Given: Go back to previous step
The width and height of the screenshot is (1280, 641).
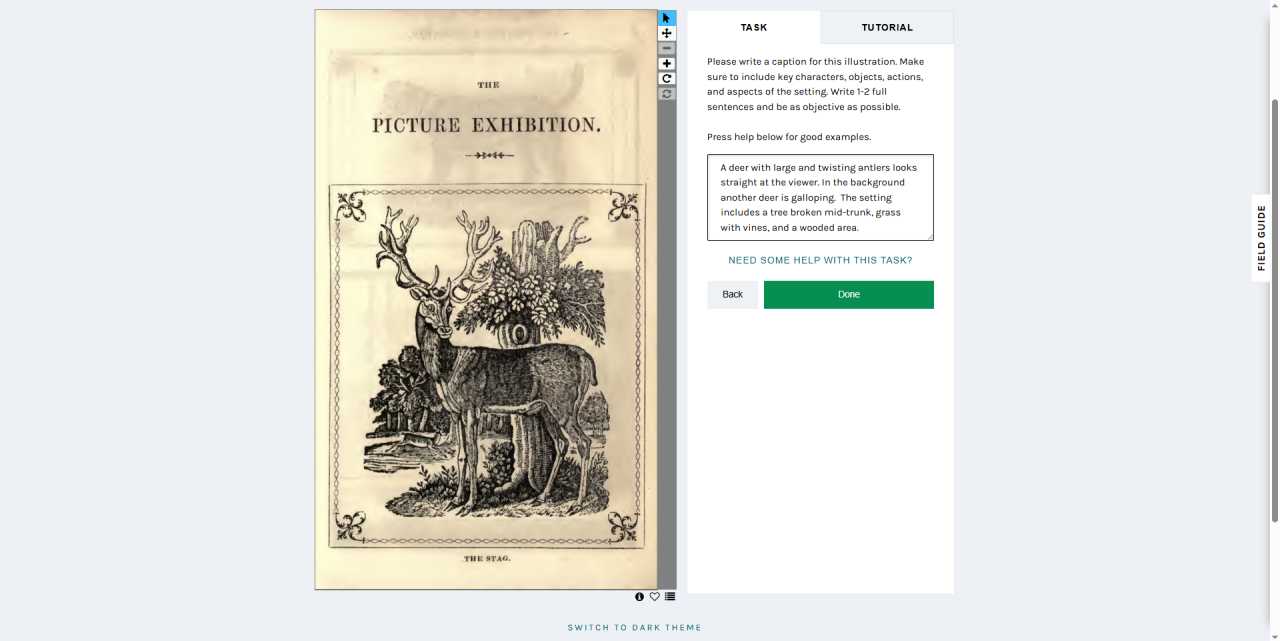Looking at the screenshot, I should coord(732,294).
